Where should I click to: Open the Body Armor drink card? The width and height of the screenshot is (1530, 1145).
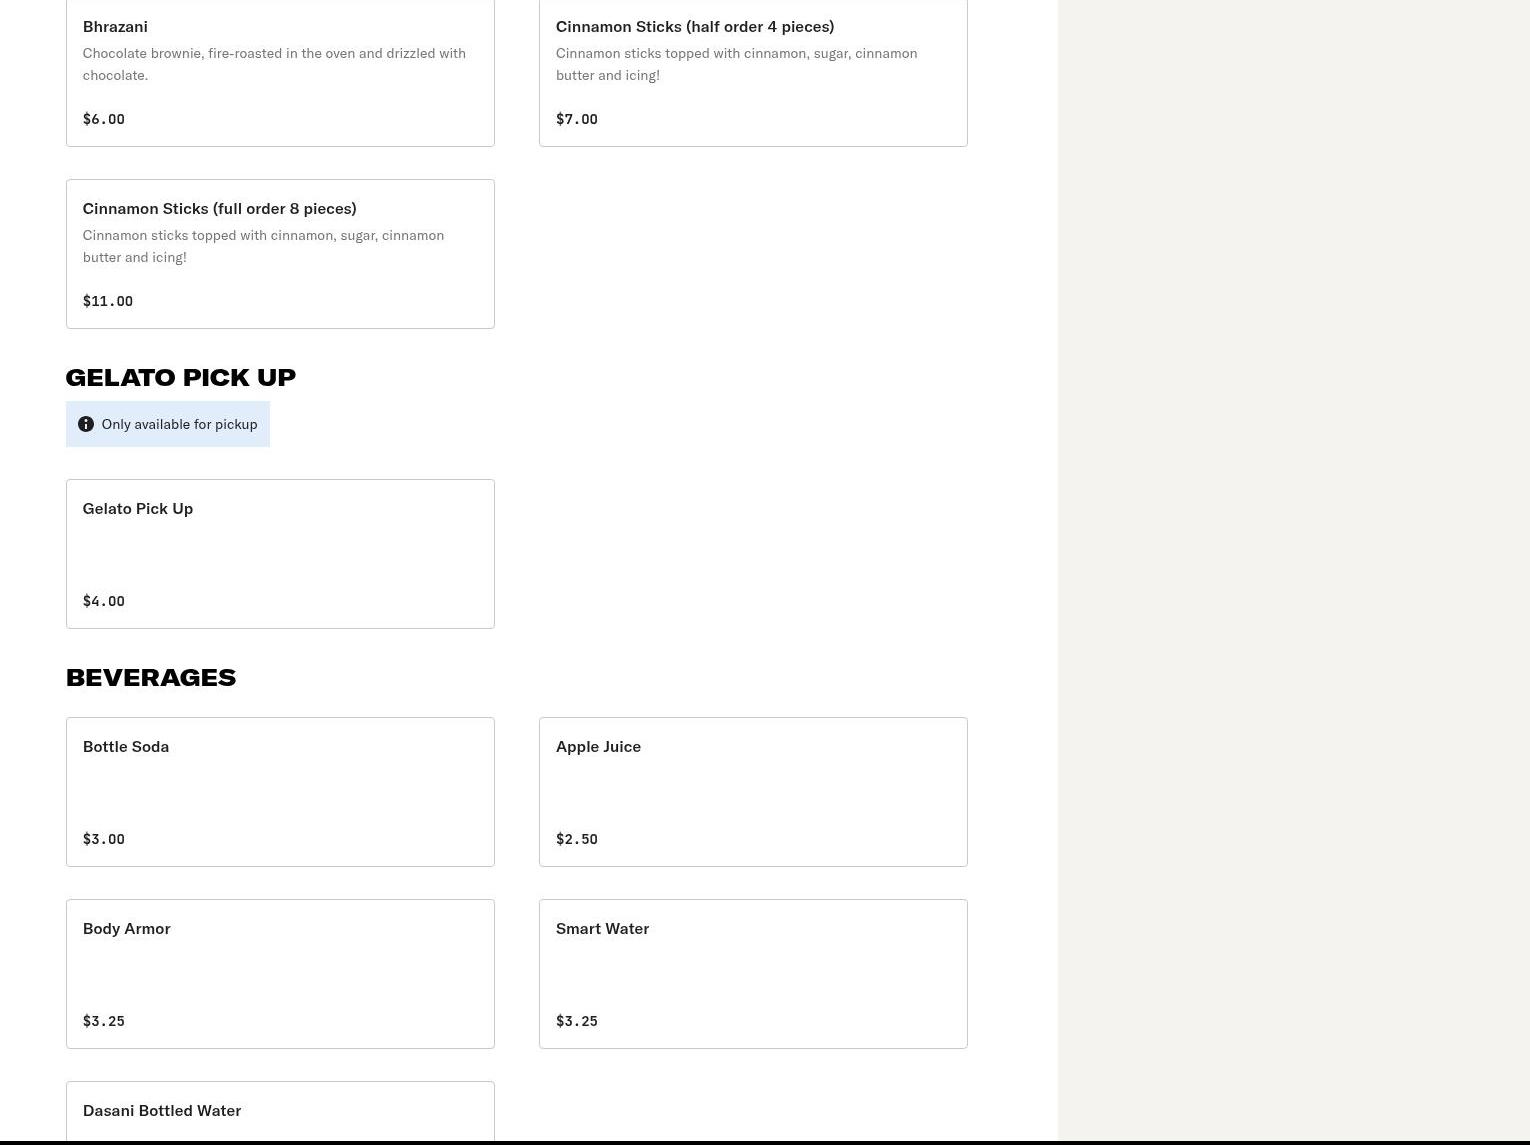(x=280, y=974)
